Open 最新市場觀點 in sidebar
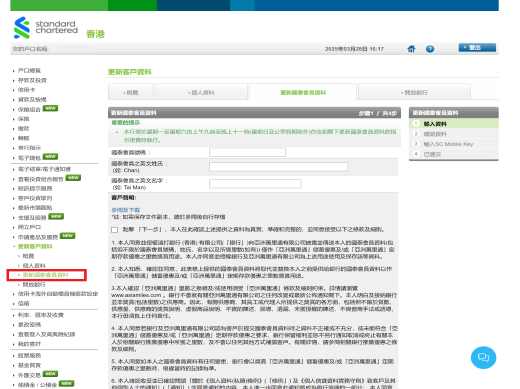 pos(35,208)
